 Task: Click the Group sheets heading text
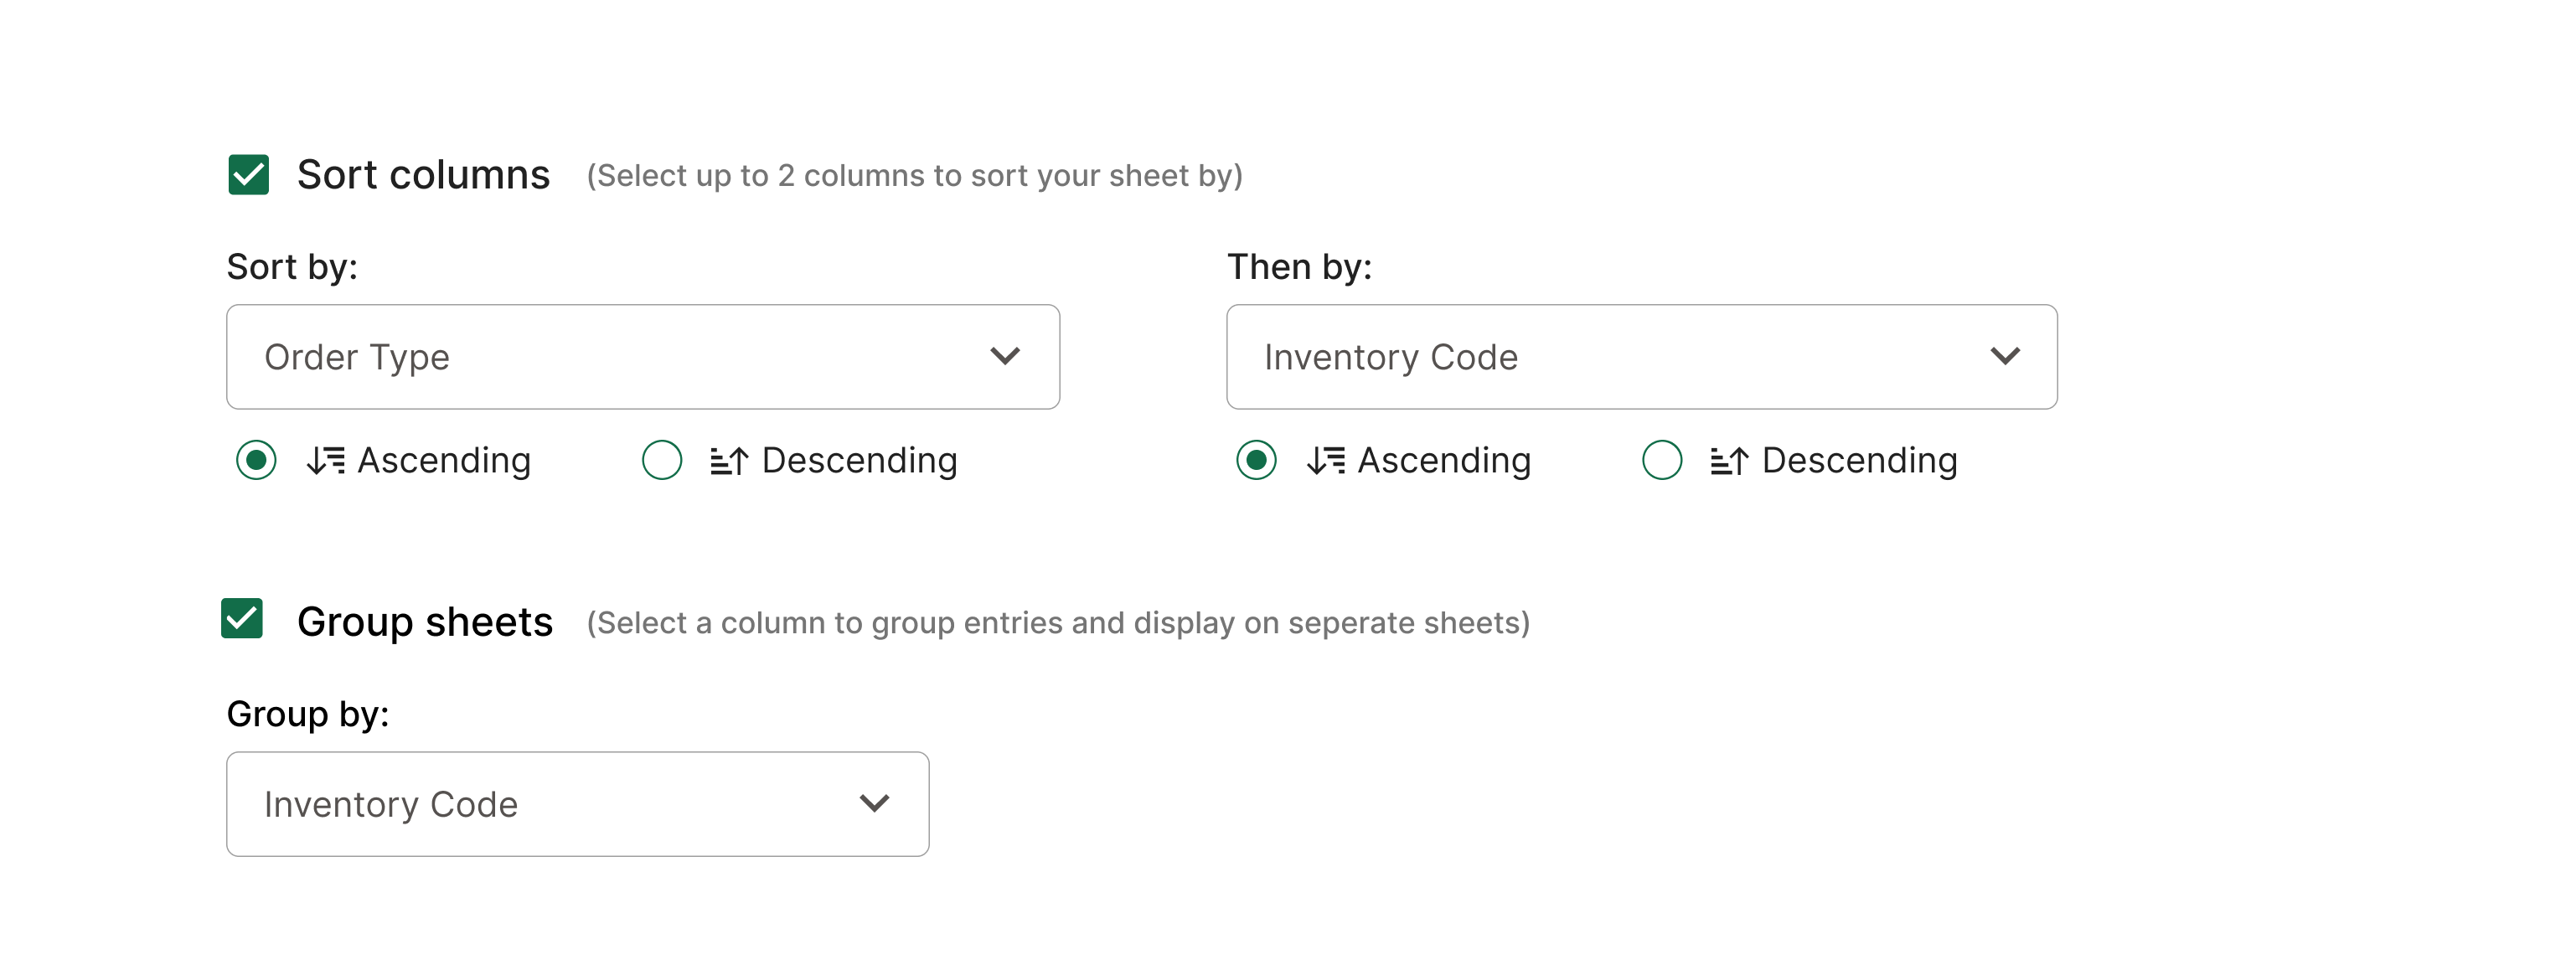click(x=425, y=622)
